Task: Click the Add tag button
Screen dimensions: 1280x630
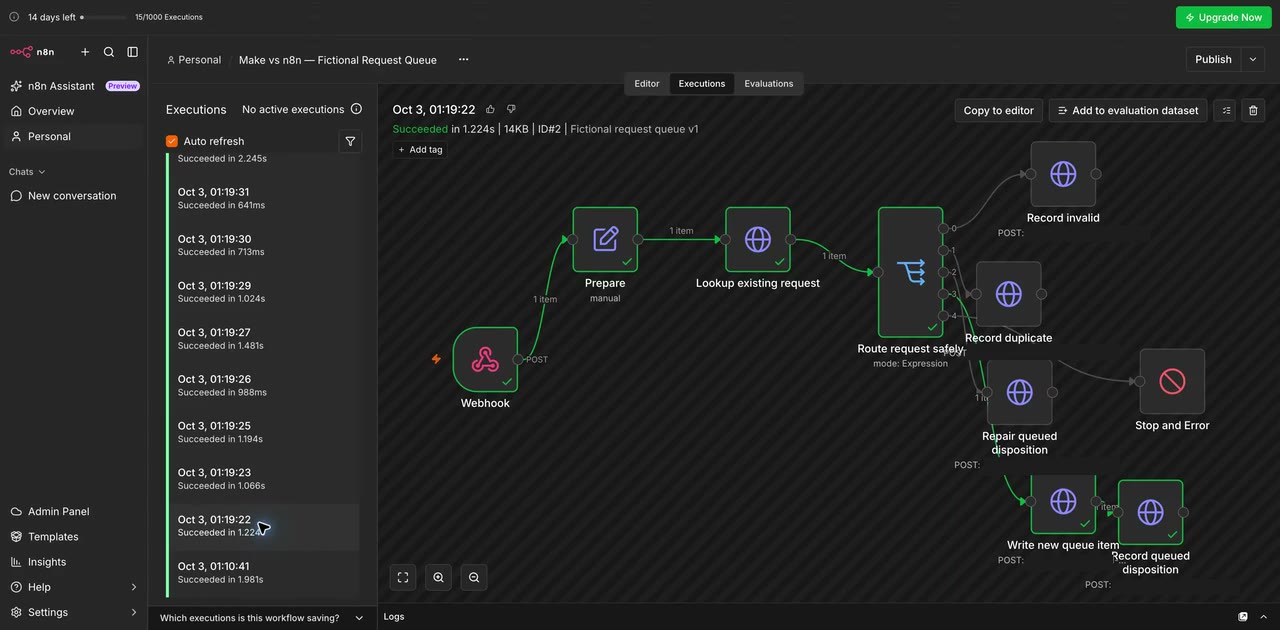Action: (420, 150)
